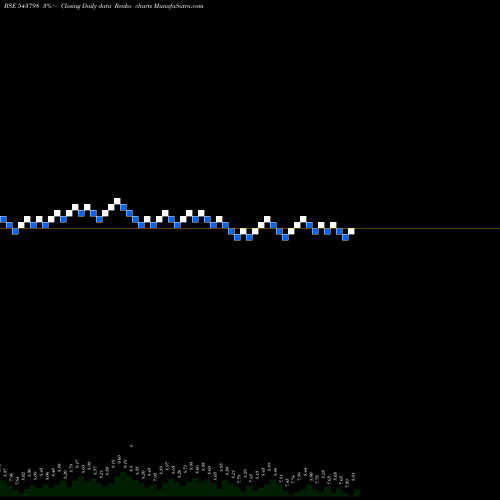
Task: Click the 'Closing Daily data' title text
Action: click(x=86, y=6)
